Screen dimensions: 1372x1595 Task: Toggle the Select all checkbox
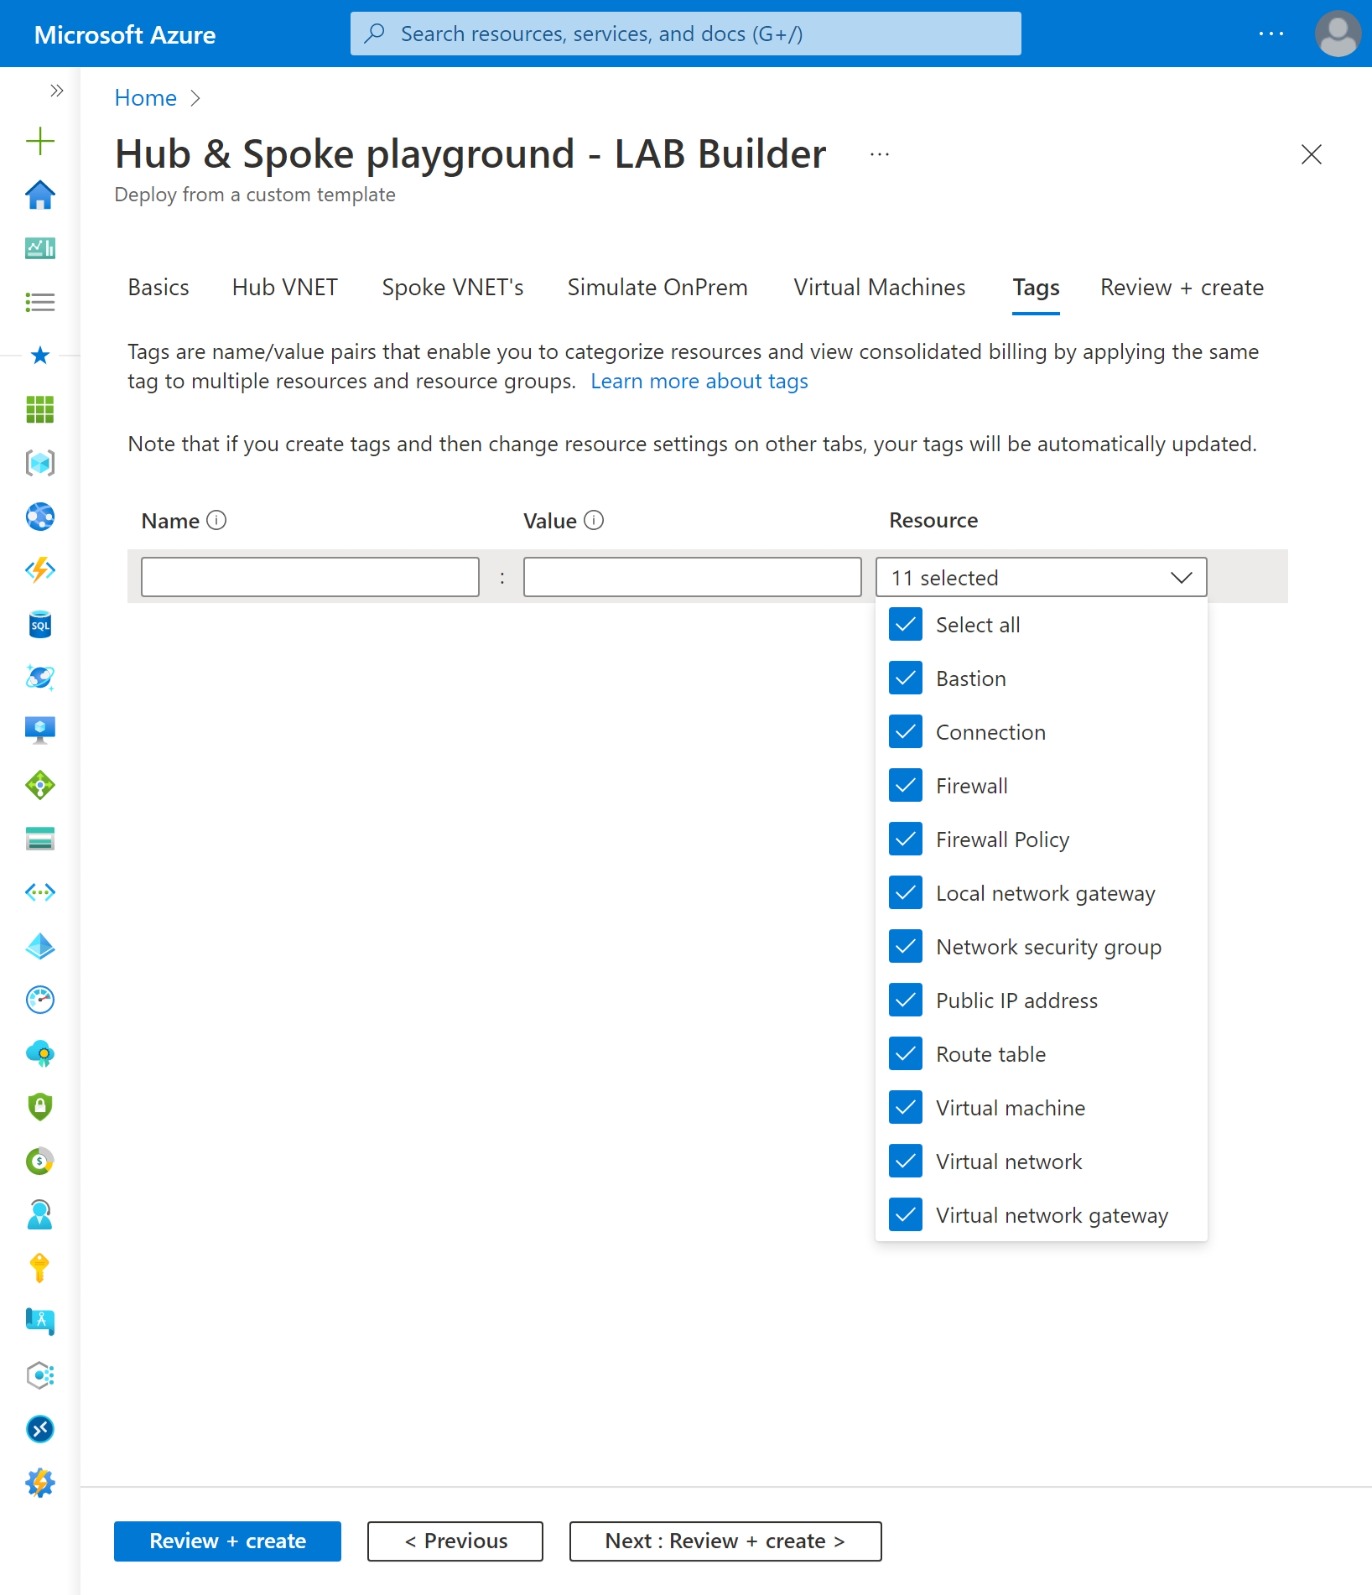pos(906,625)
